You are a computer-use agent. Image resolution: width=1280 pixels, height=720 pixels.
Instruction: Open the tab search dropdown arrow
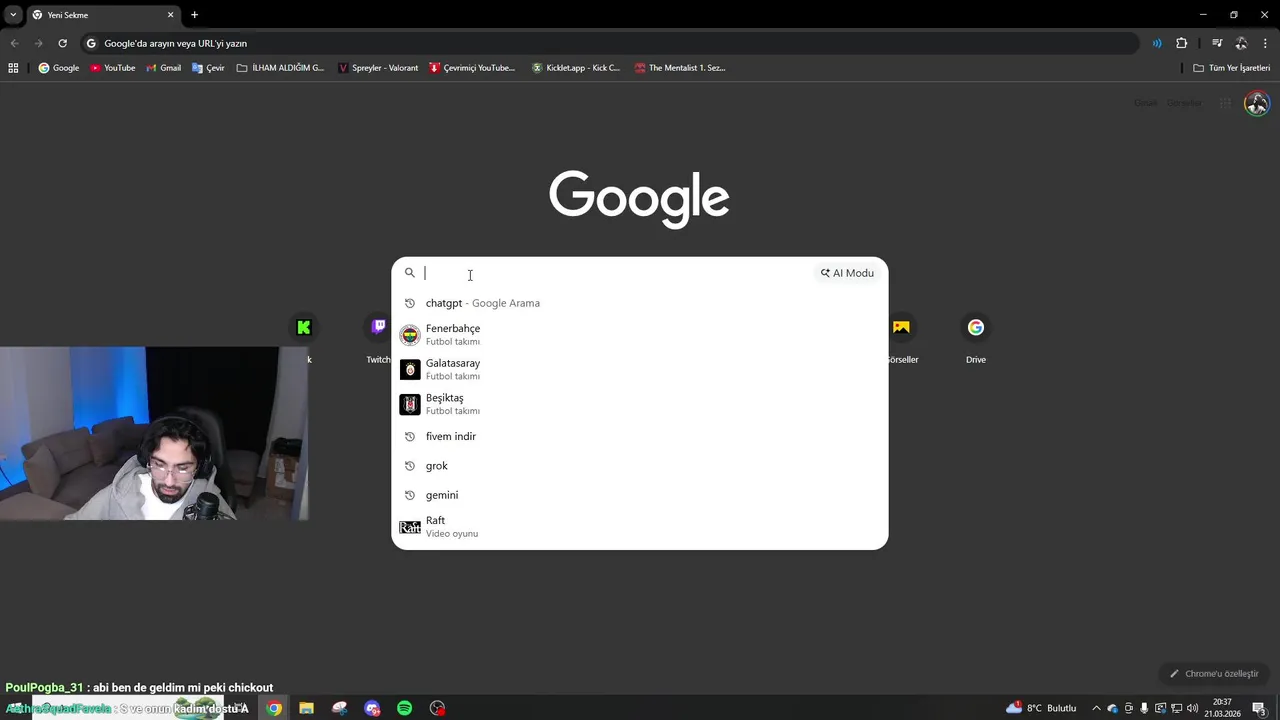(13, 15)
